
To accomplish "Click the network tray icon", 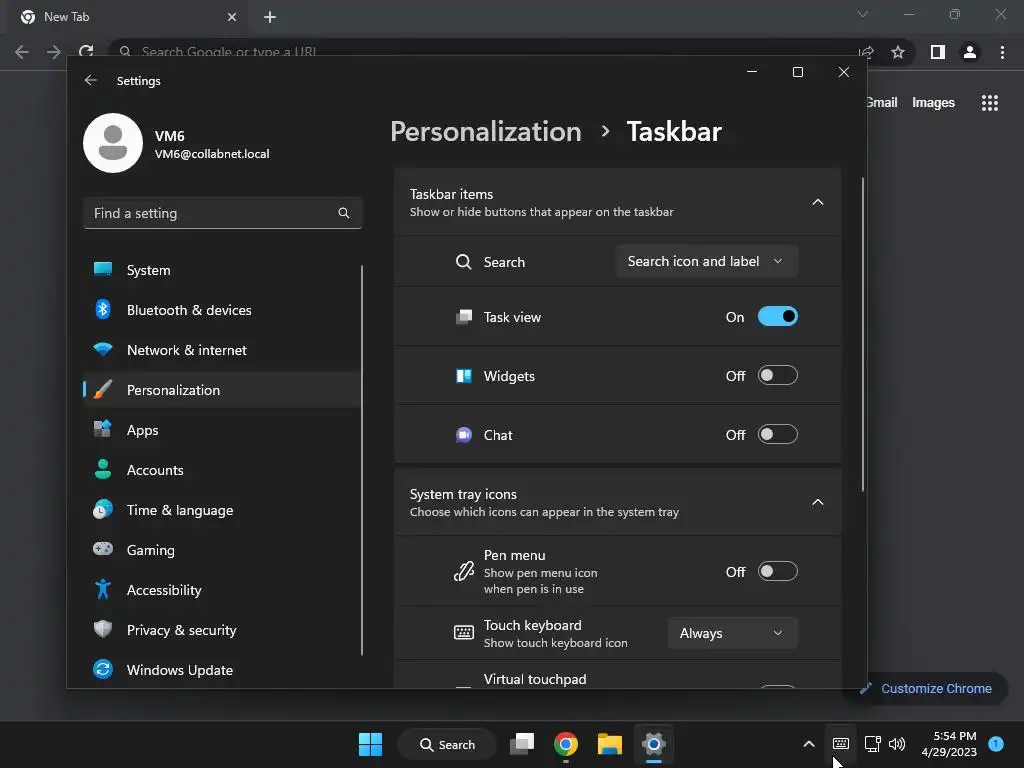I will (872, 744).
